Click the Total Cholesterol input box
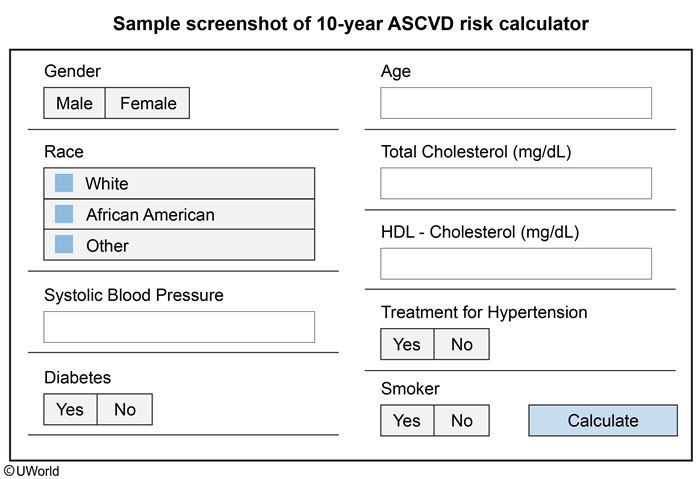Screen dimensions: 700x479 click(x=516, y=183)
